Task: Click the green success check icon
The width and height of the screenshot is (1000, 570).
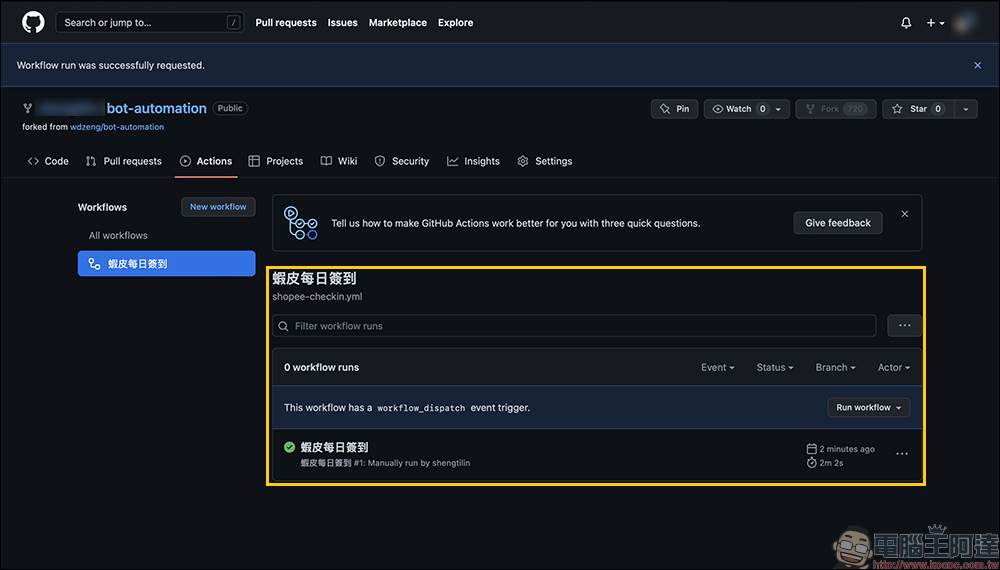Action: point(289,448)
